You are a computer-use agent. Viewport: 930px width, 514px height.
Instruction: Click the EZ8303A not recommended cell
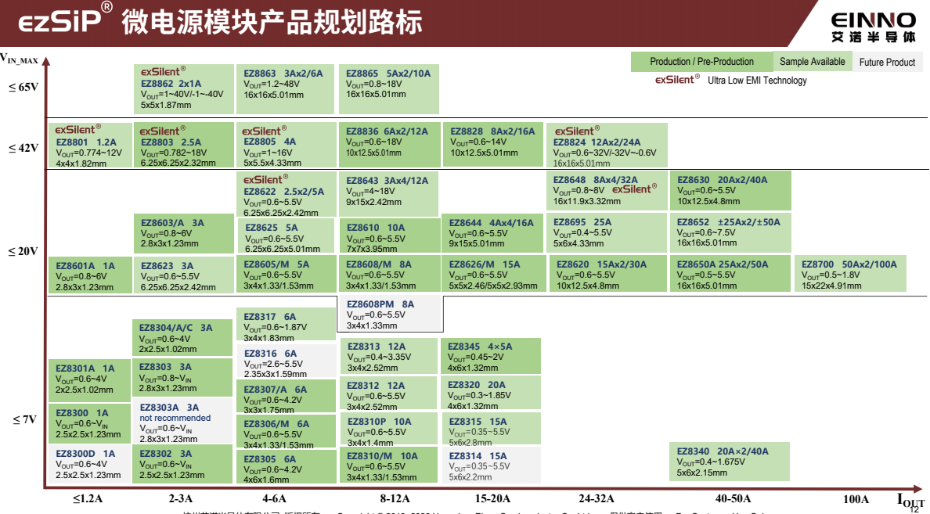(x=182, y=422)
